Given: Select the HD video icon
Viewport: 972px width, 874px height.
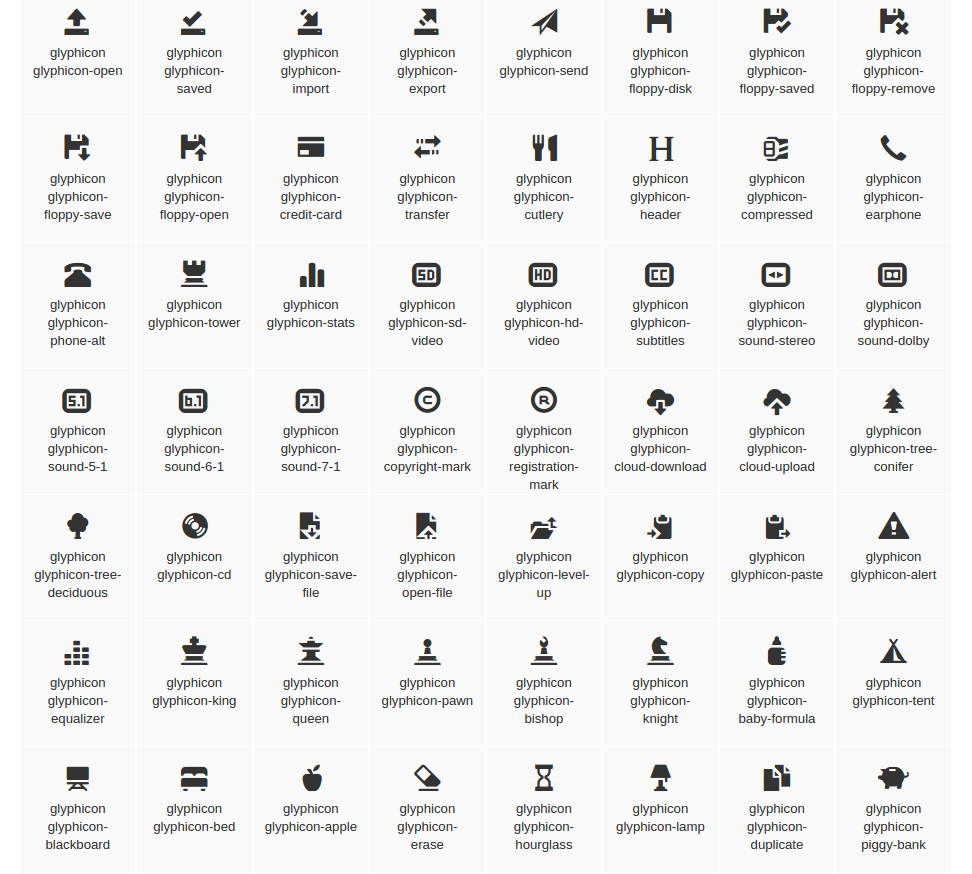Looking at the screenshot, I should pos(544,274).
